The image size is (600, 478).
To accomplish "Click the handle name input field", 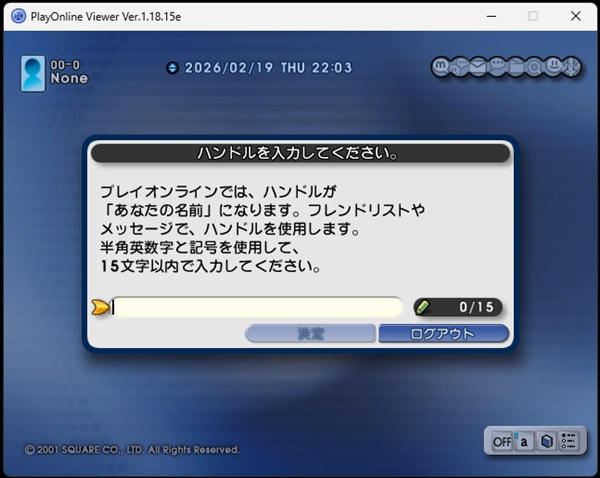I will 256,307.
